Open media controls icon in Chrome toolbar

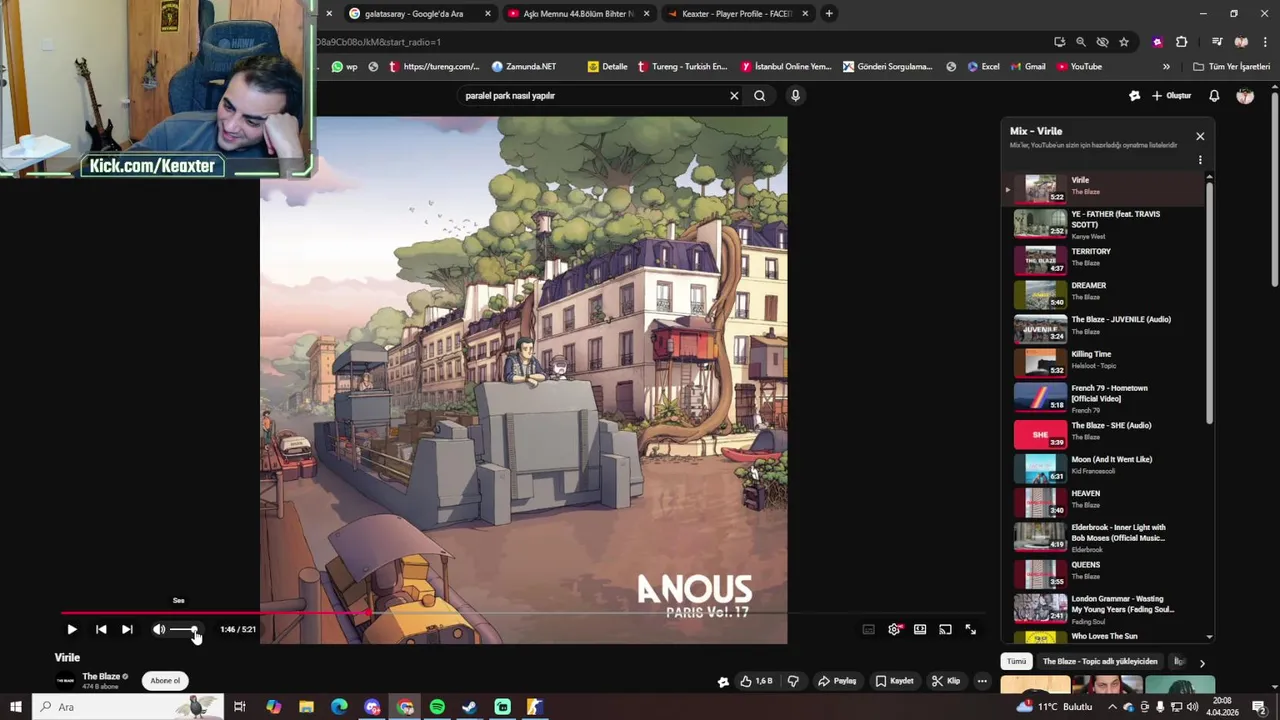point(1217,42)
